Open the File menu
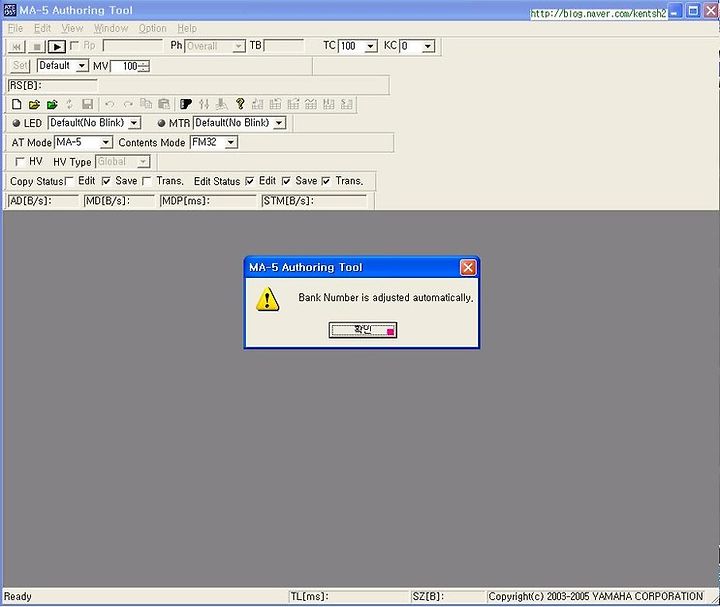This screenshot has height=607, width=720. coord(15,28)
